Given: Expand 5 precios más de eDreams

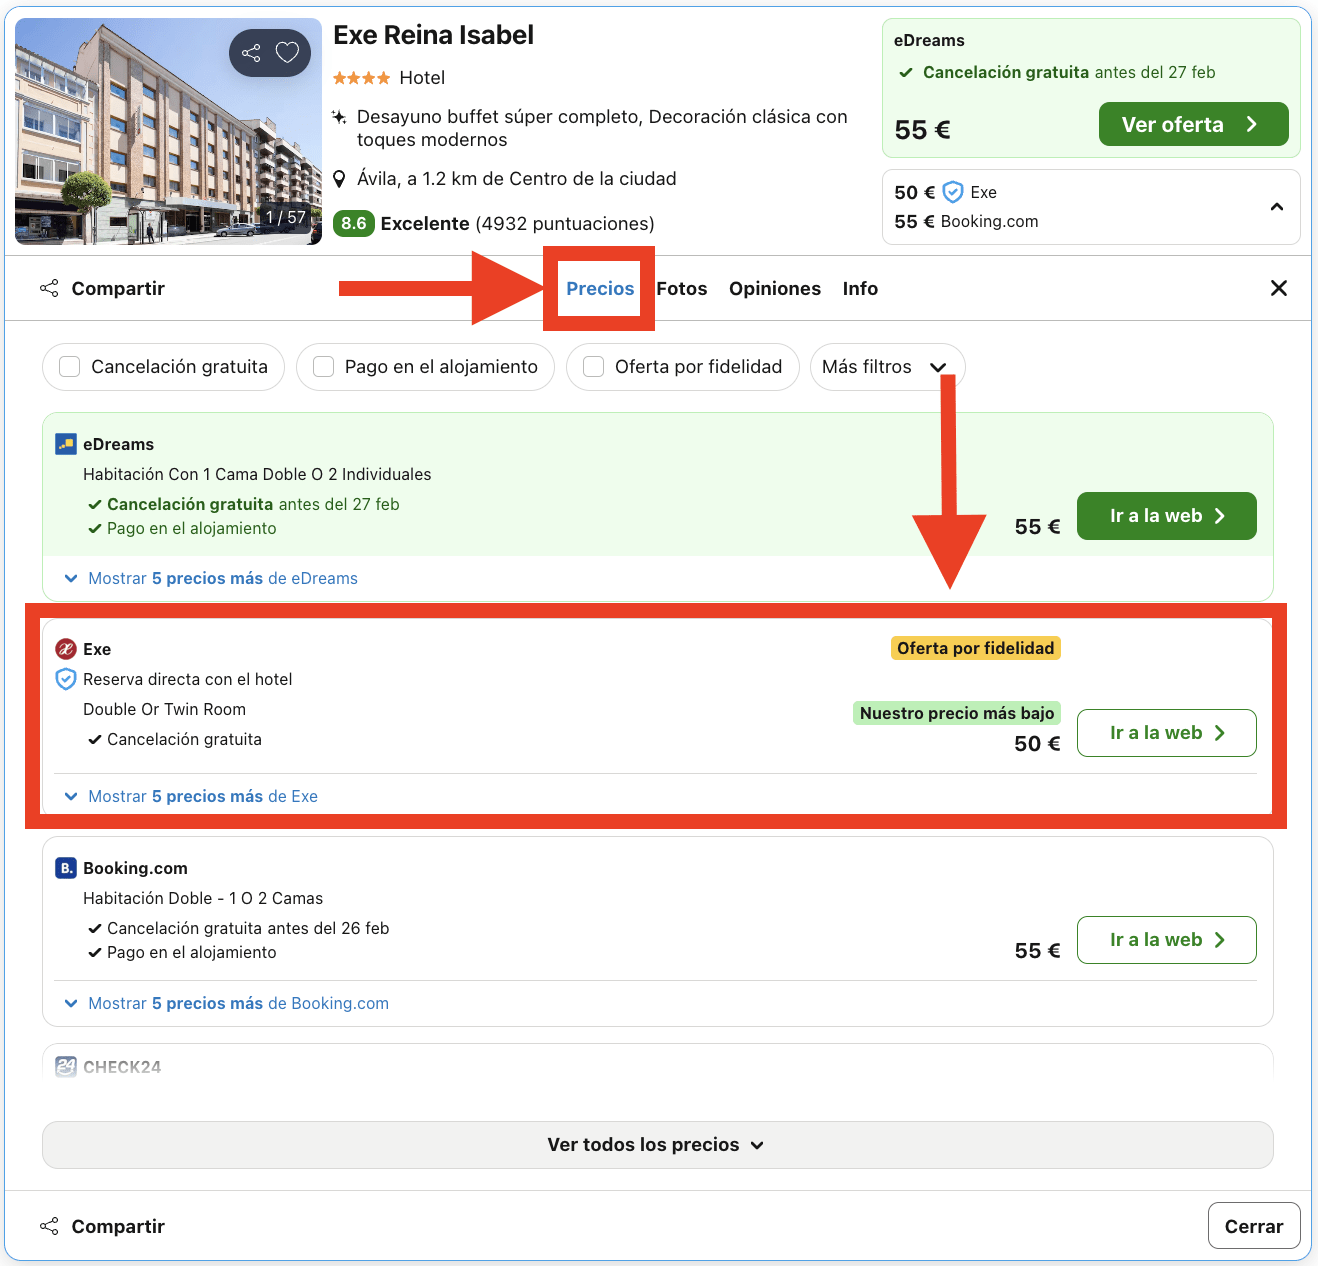Looking at the screenshot, I should tap(221, 578).
